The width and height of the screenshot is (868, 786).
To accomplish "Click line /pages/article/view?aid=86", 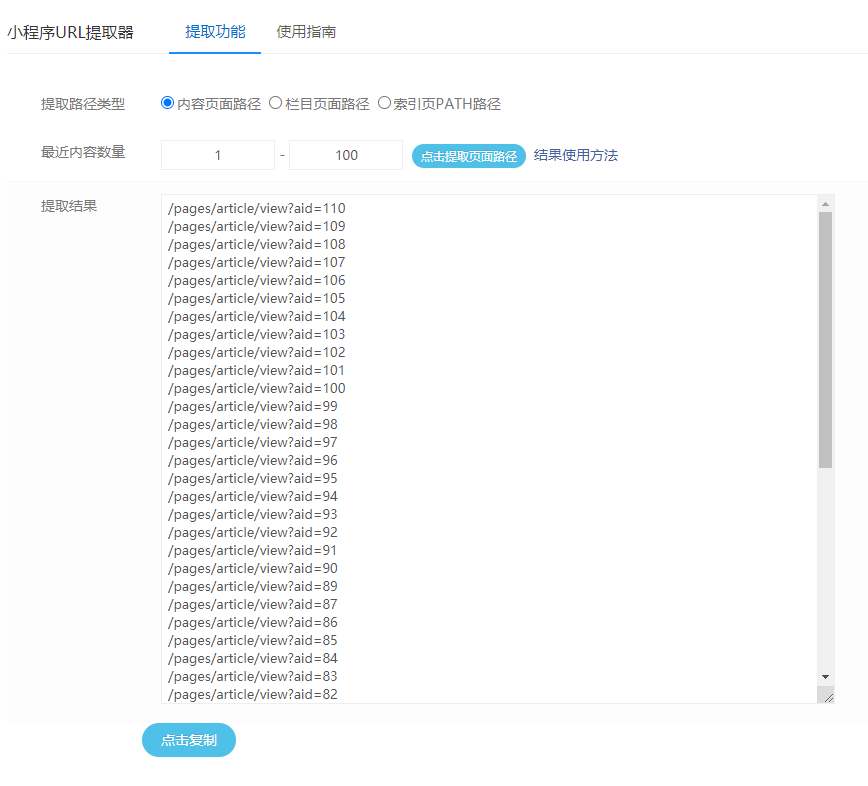I will (x=252, y=622).
